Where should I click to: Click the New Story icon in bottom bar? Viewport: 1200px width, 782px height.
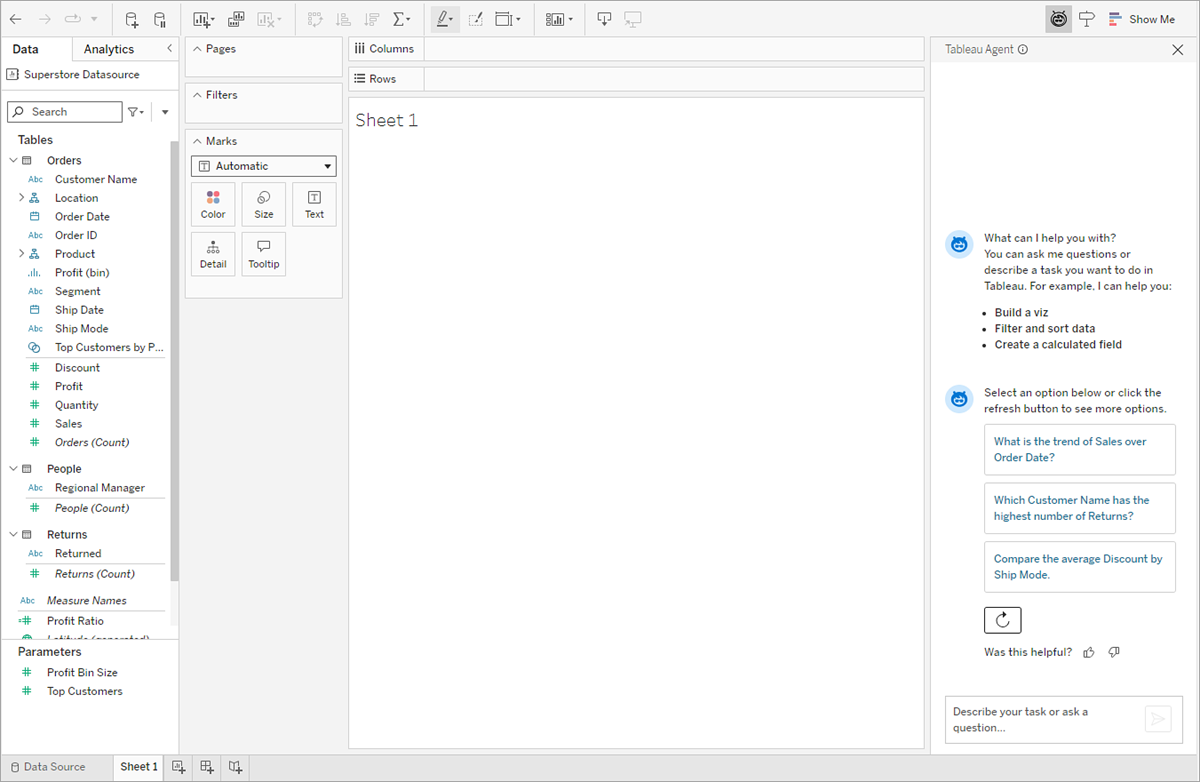(235, 767)
